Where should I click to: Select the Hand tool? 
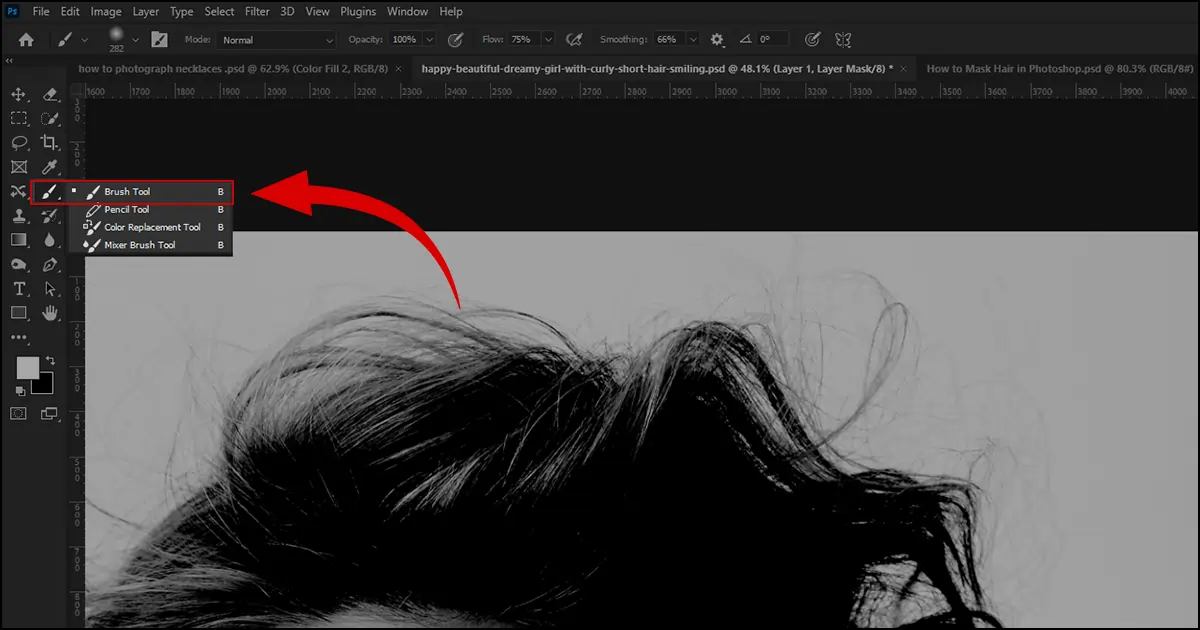50,313
